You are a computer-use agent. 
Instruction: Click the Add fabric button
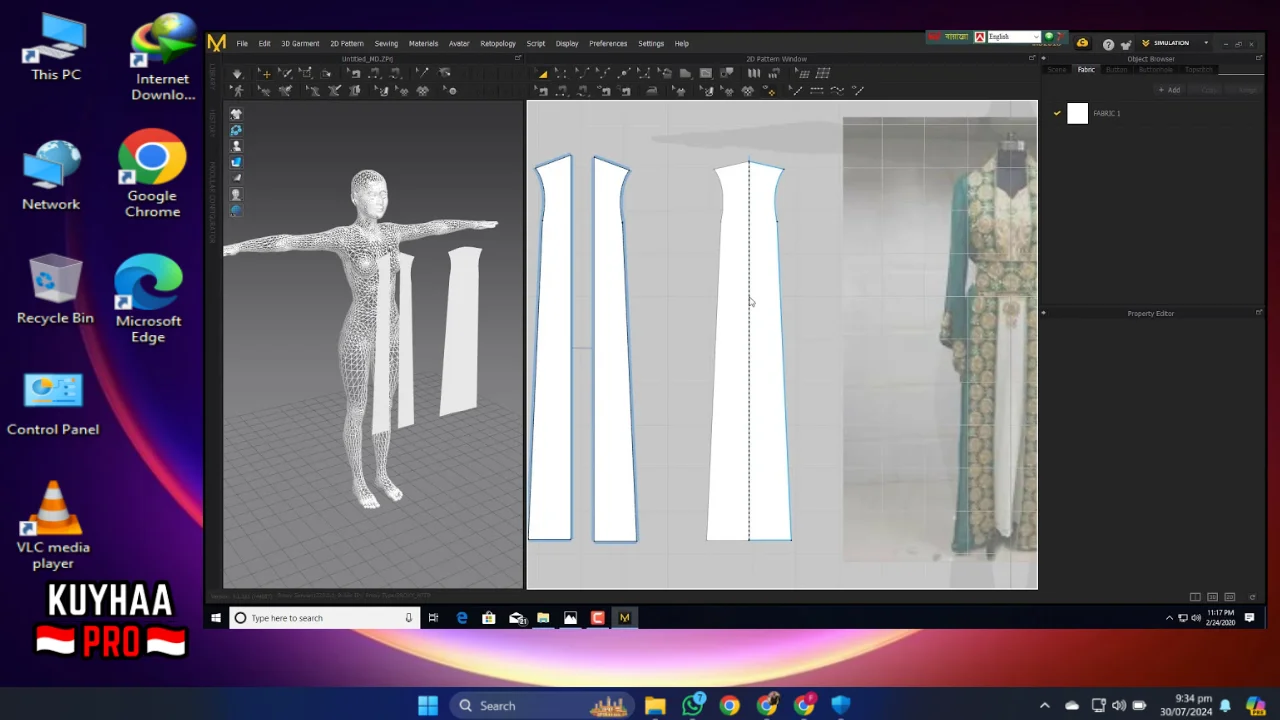point(1169,90)
